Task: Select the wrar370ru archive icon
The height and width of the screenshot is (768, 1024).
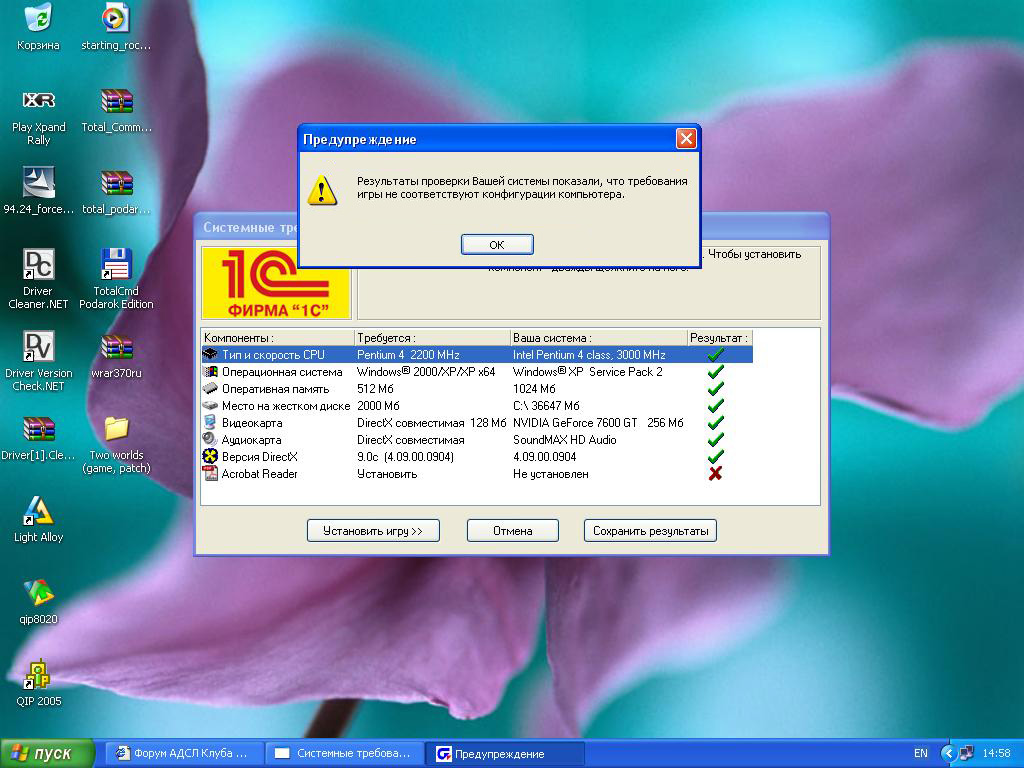Action: pyautogui.click(x=116, y=347)
